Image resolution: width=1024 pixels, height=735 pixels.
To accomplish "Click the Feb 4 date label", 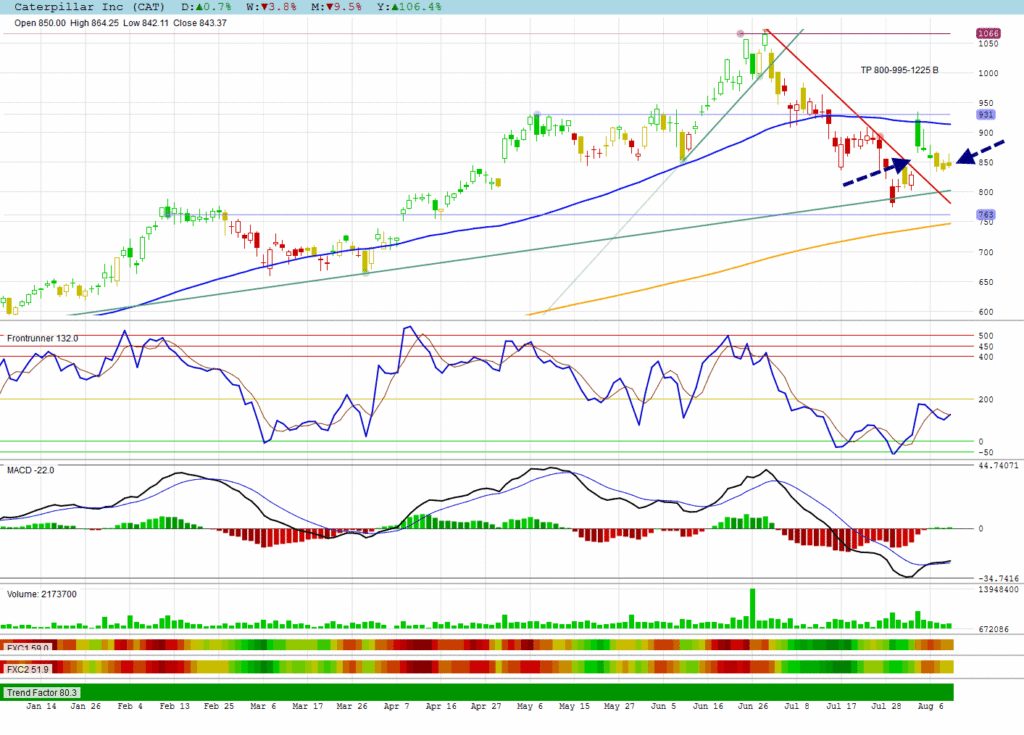I will click(130, 706).
